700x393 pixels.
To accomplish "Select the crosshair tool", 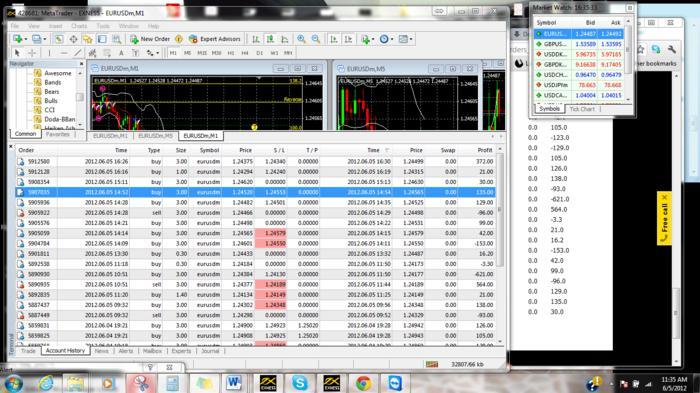I will (32, 53).
